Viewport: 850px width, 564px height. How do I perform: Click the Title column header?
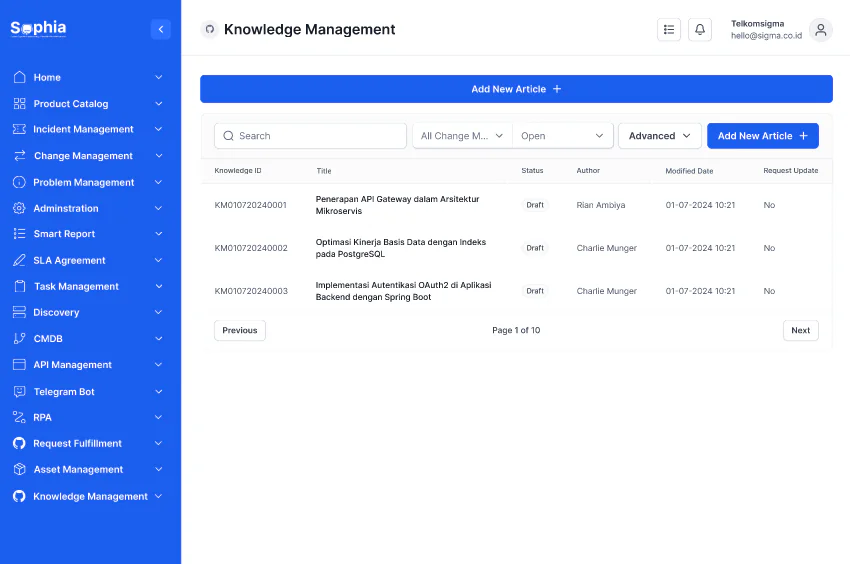tap(324, 171)
